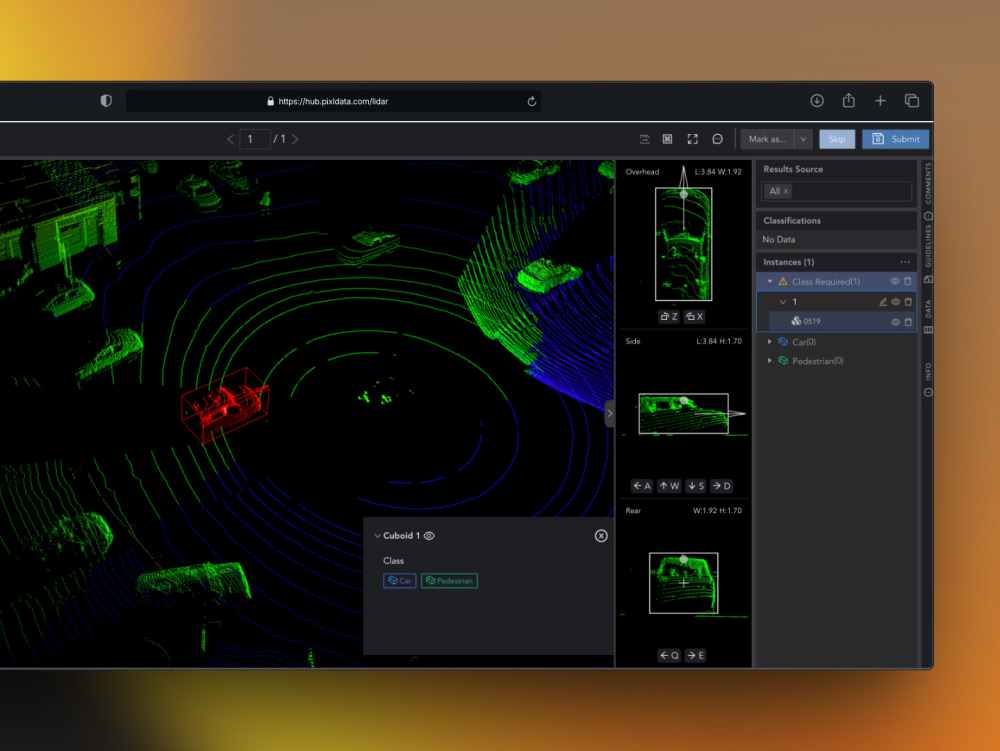Open browser downloads icon

click(x=817, y=101)
